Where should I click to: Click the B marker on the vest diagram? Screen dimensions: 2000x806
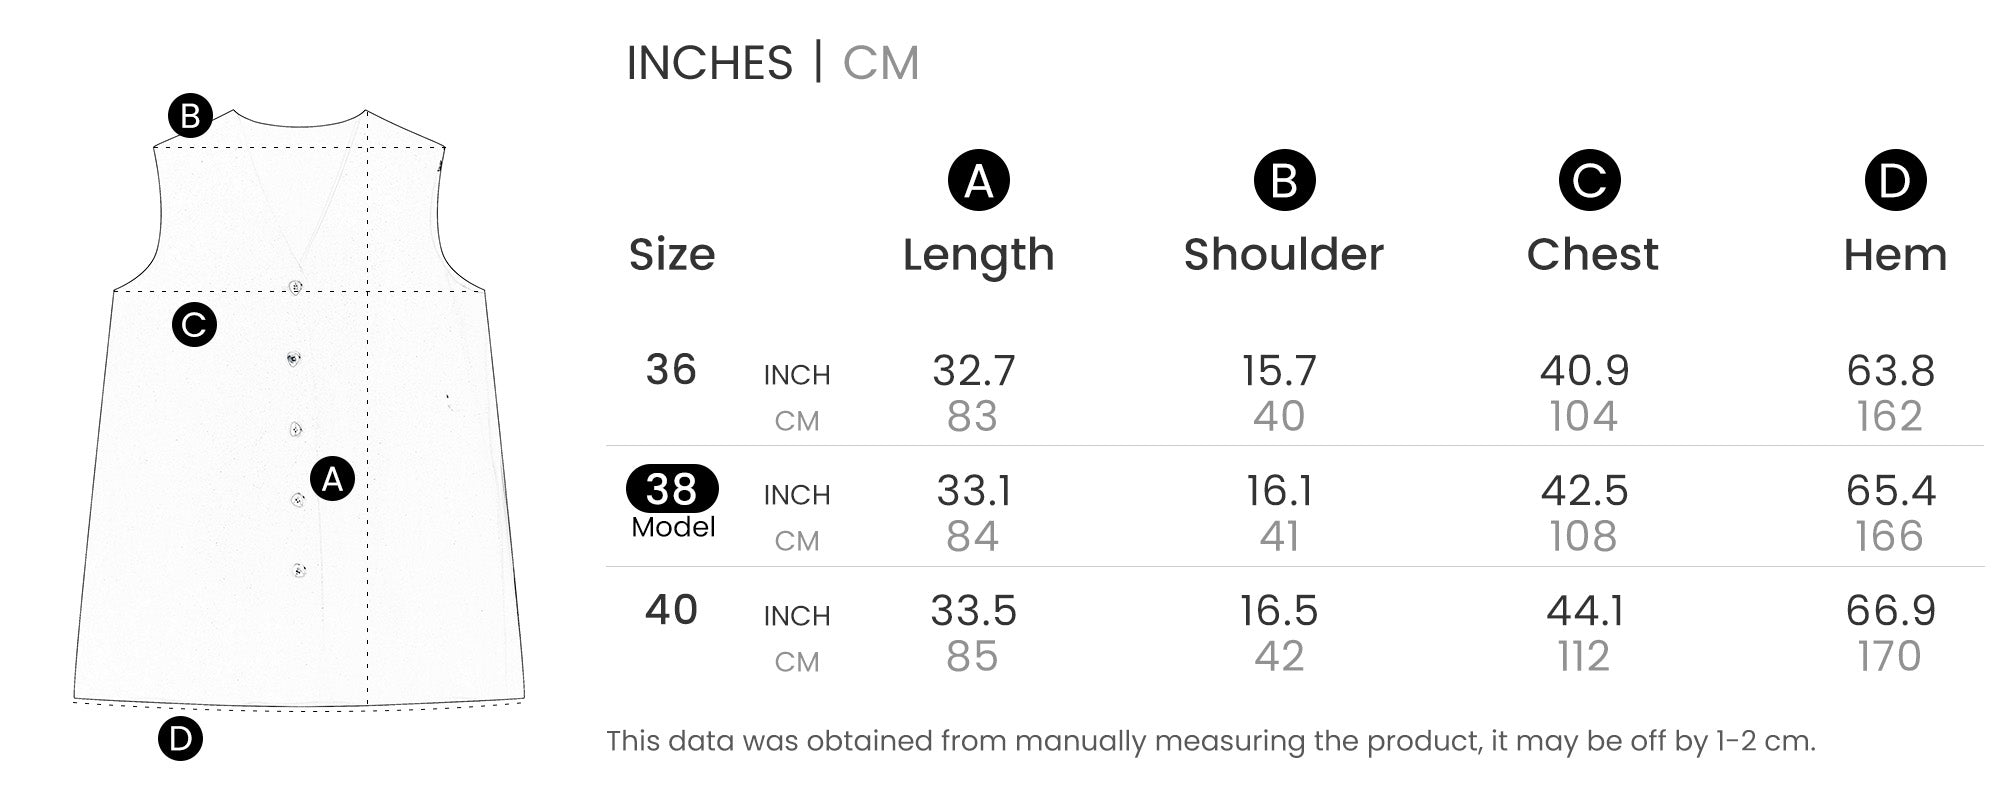190,116
